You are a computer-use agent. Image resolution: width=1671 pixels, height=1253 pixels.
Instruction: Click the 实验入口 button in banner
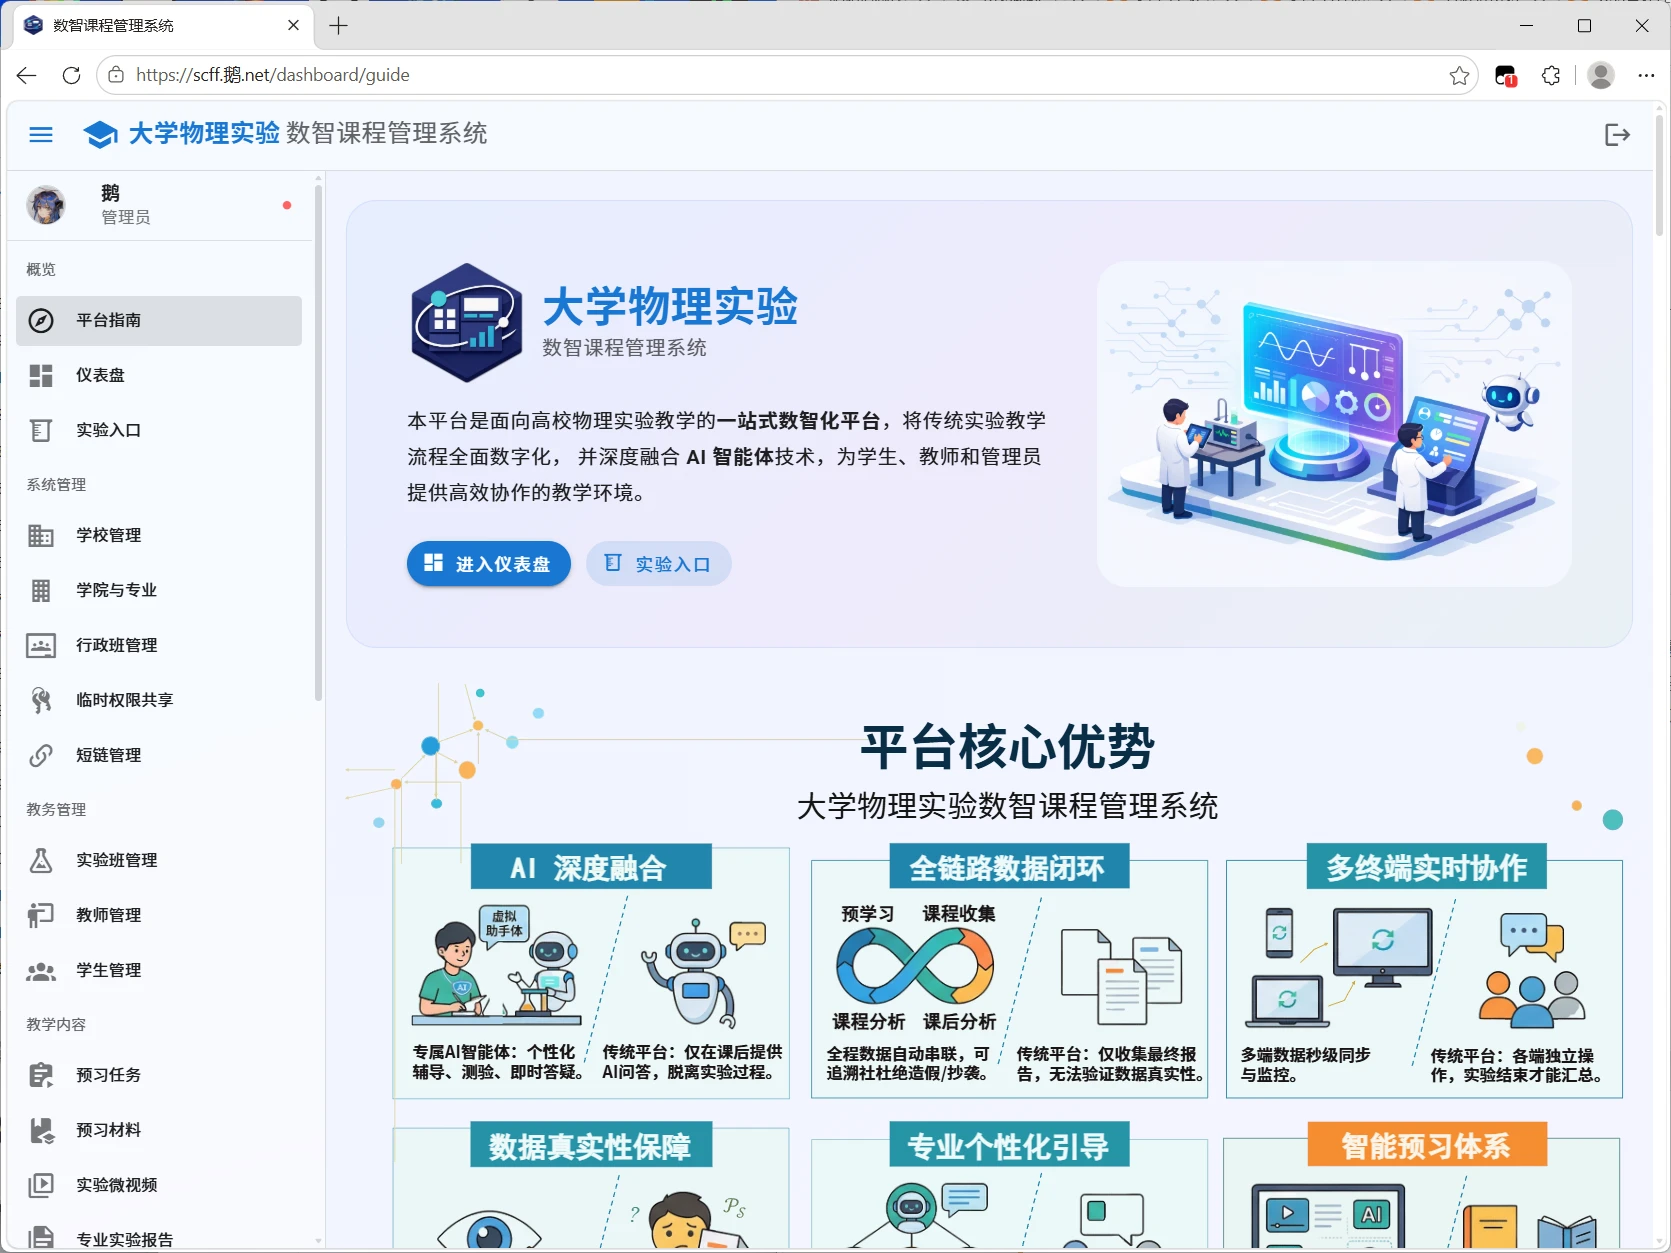pyautogui.click(x=658, y=564)
